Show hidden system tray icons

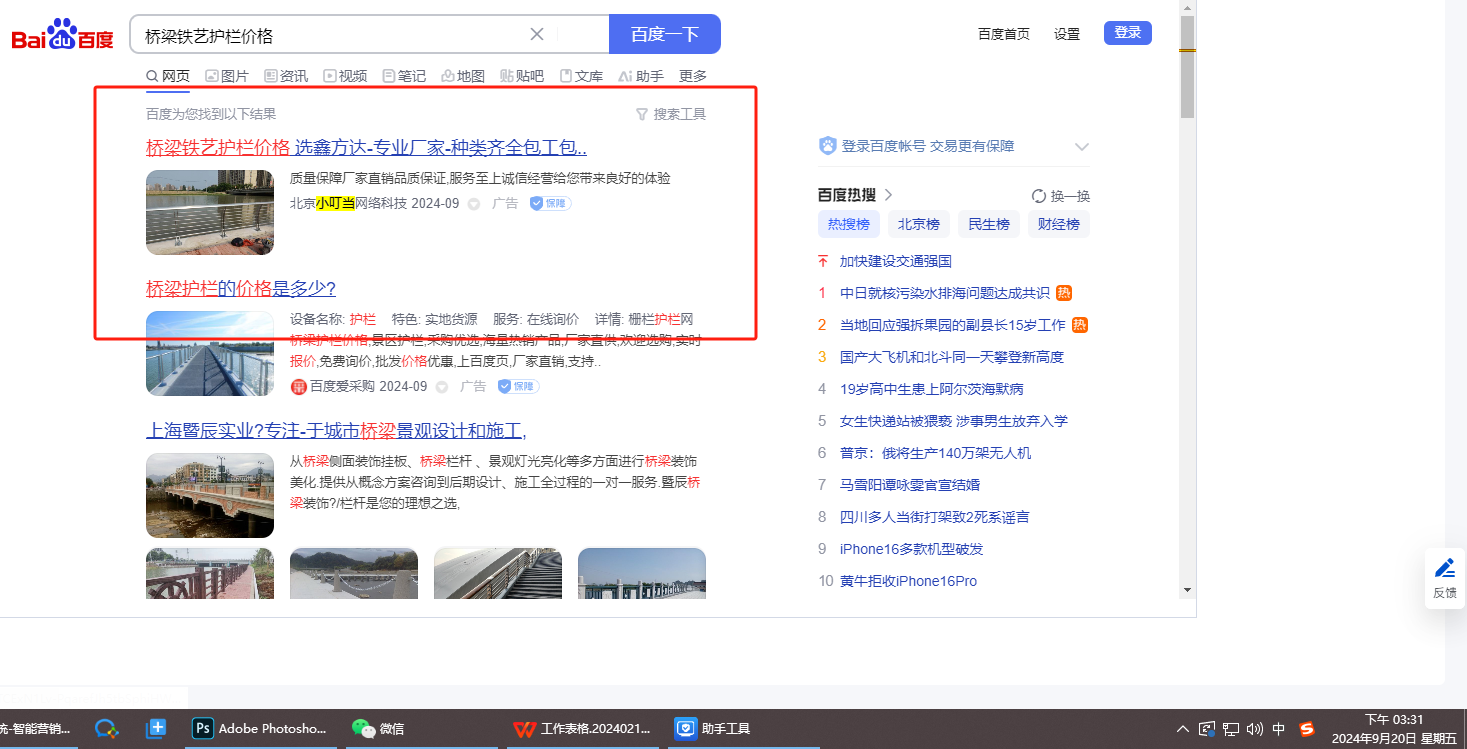click(x=1183, y=729)
